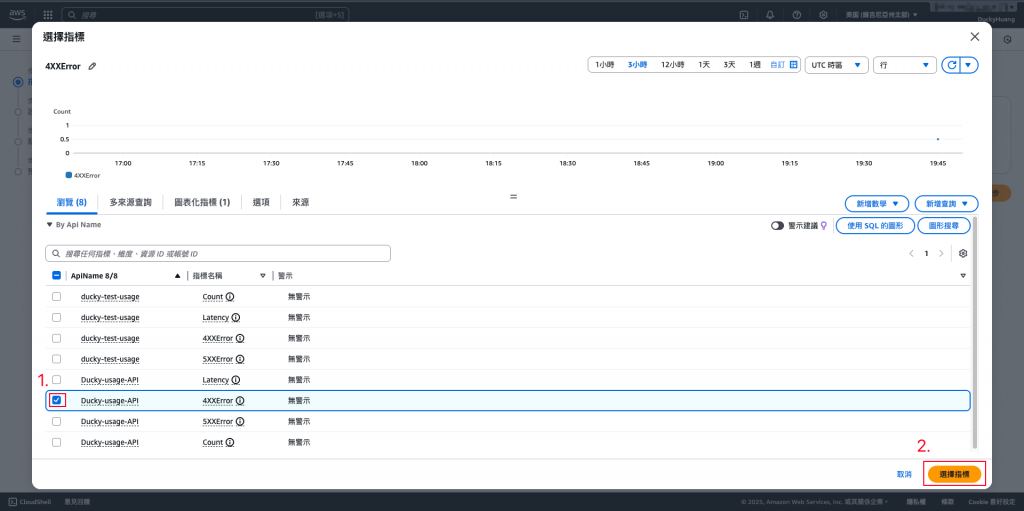Viewport: 1024px width, 511px height.
Task: Switch to the 圖表化指標 (1) tab
Action: pyautogui.click(x=202, y=203)
